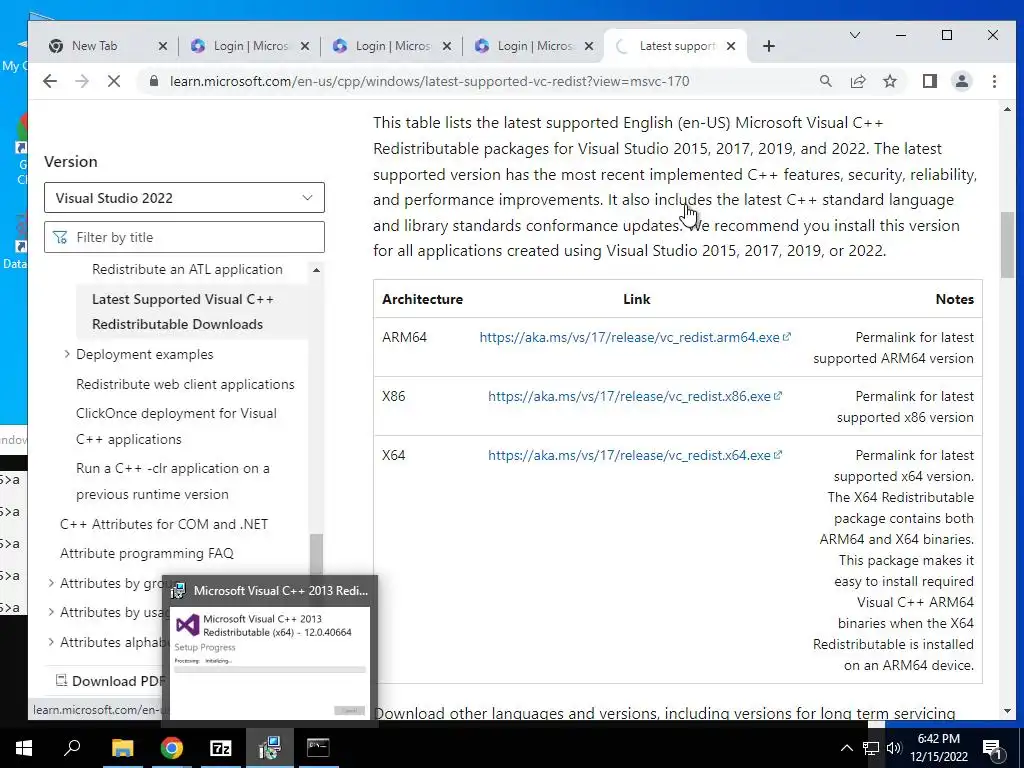
Task: Expand the Attributes by group node
Action: tap(51, 583)
